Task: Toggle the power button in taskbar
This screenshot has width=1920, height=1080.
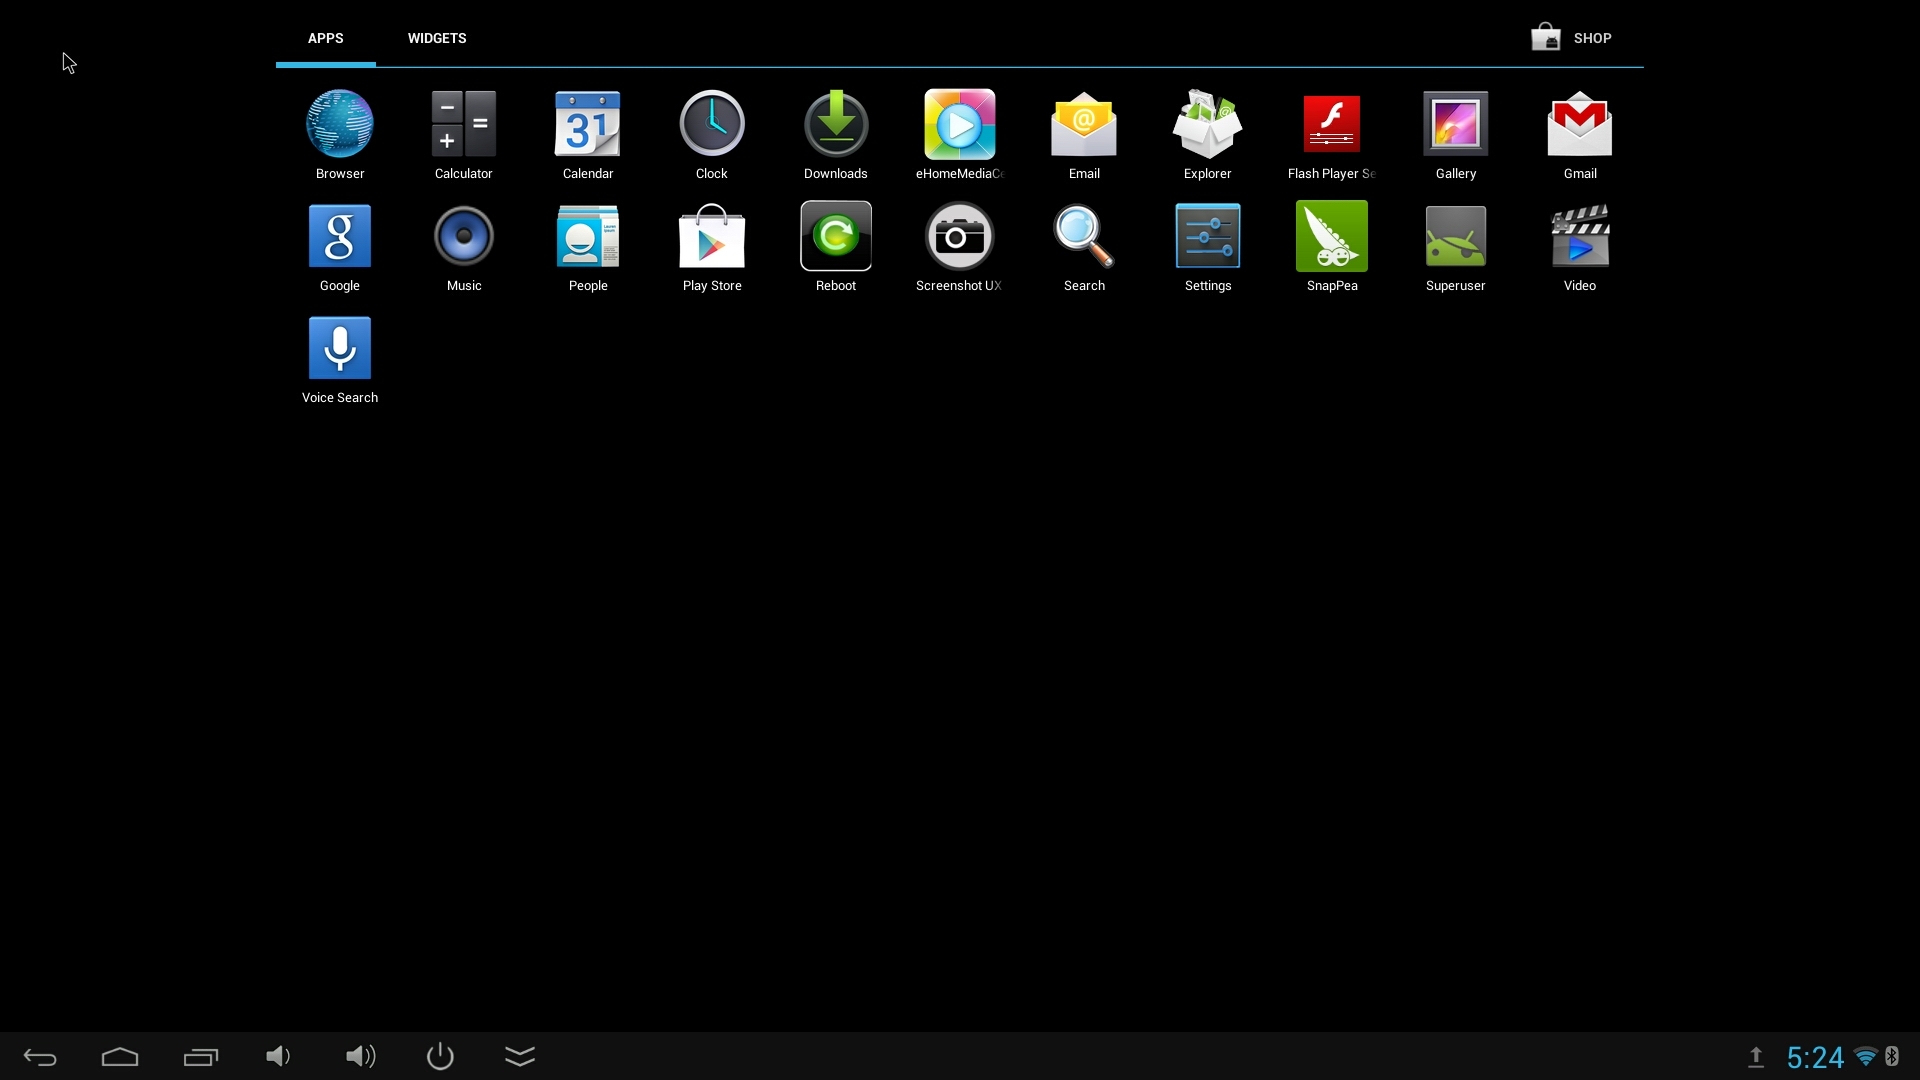Action: (x=439, y=1055)
